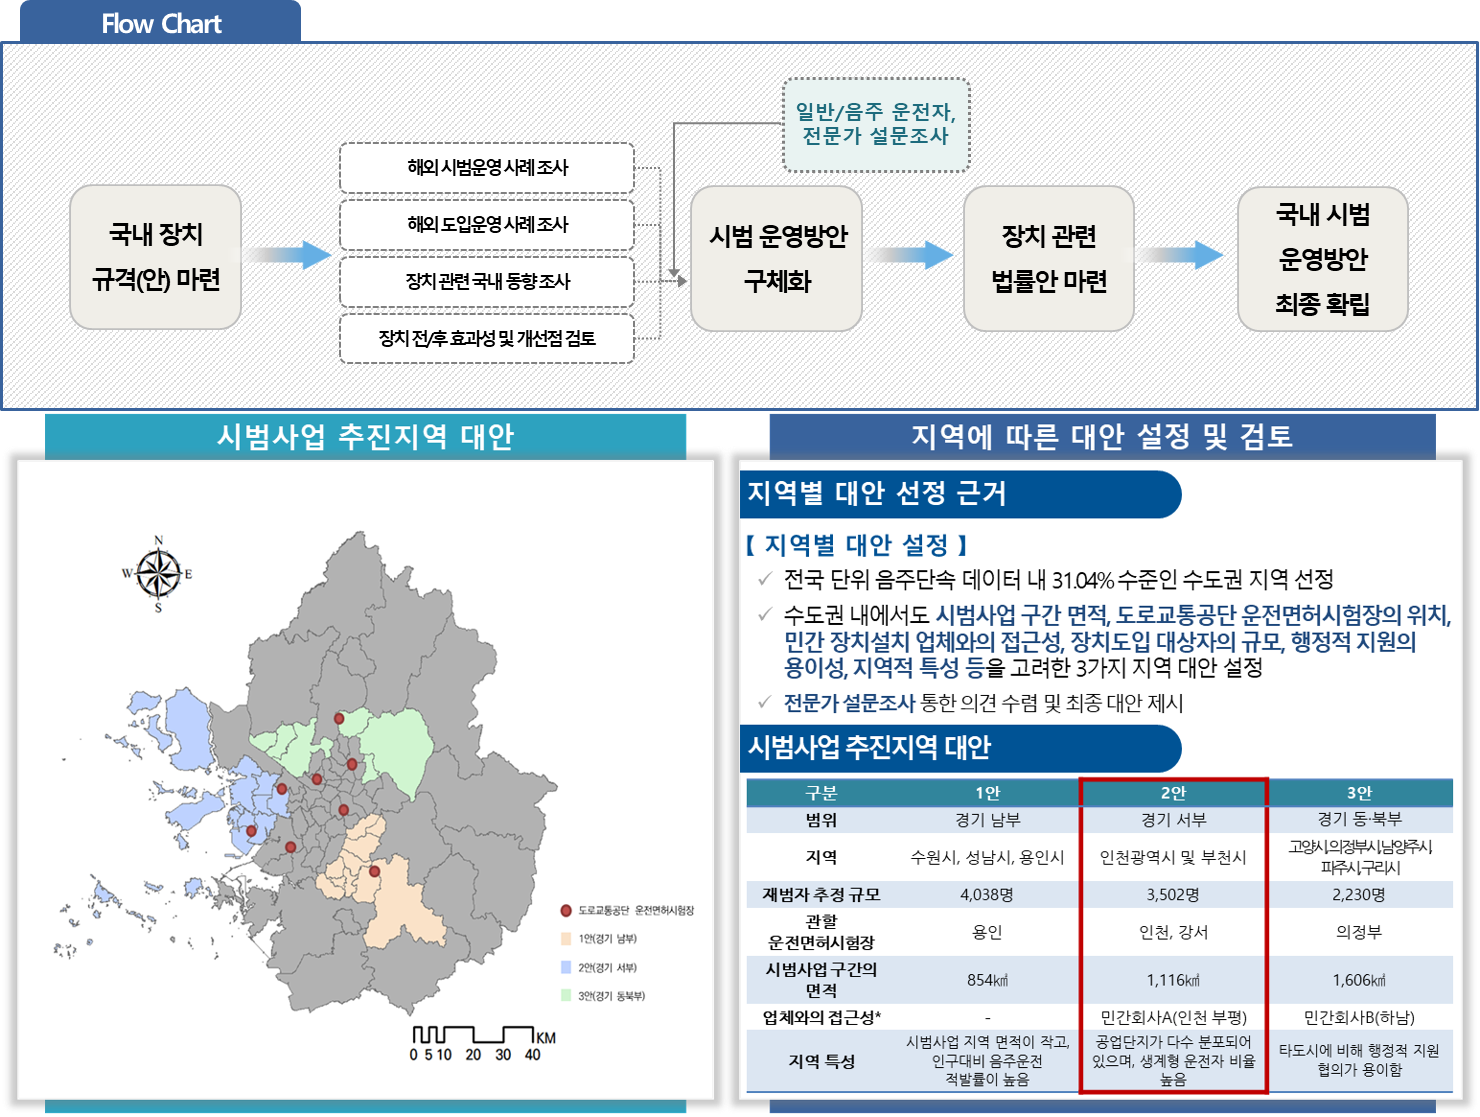Click the checkmark beside 전국 단위 음주단속 데이터
This screenshot has width=1480, height=1117.
point(765,579)
